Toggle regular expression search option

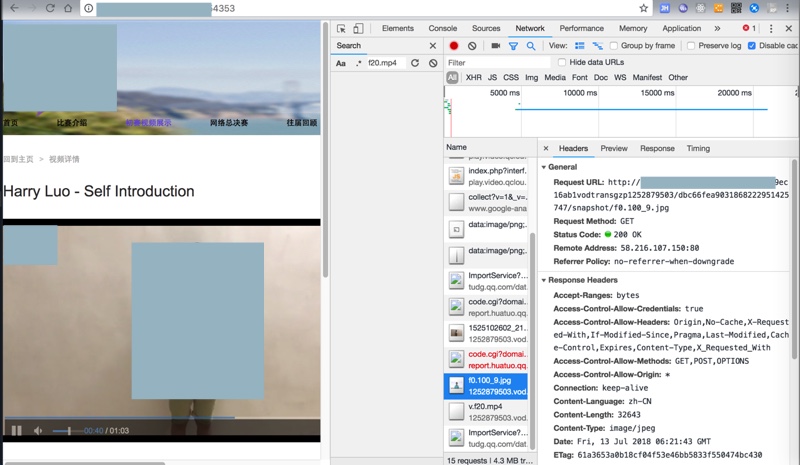[x=358, y=63]
